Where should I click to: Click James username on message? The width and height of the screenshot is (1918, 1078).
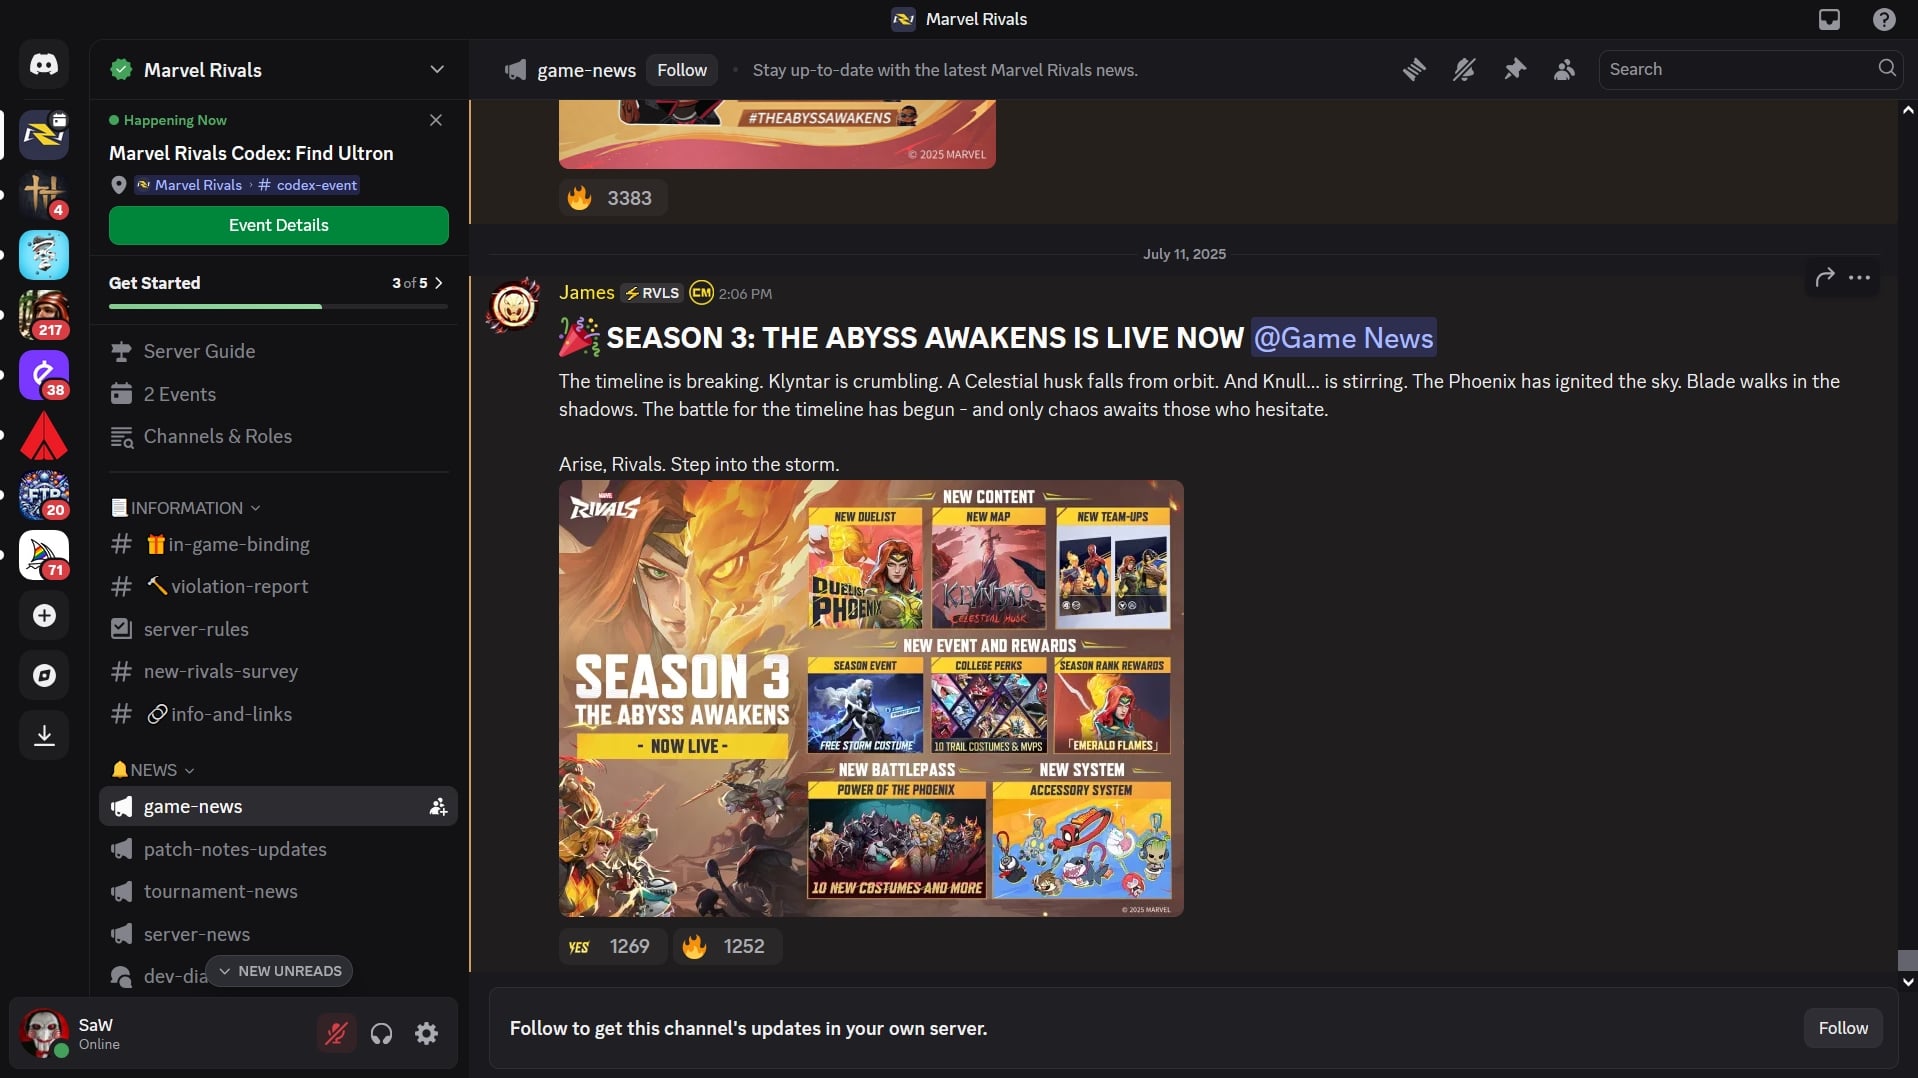pyautogui.click(x=586, y=292)
